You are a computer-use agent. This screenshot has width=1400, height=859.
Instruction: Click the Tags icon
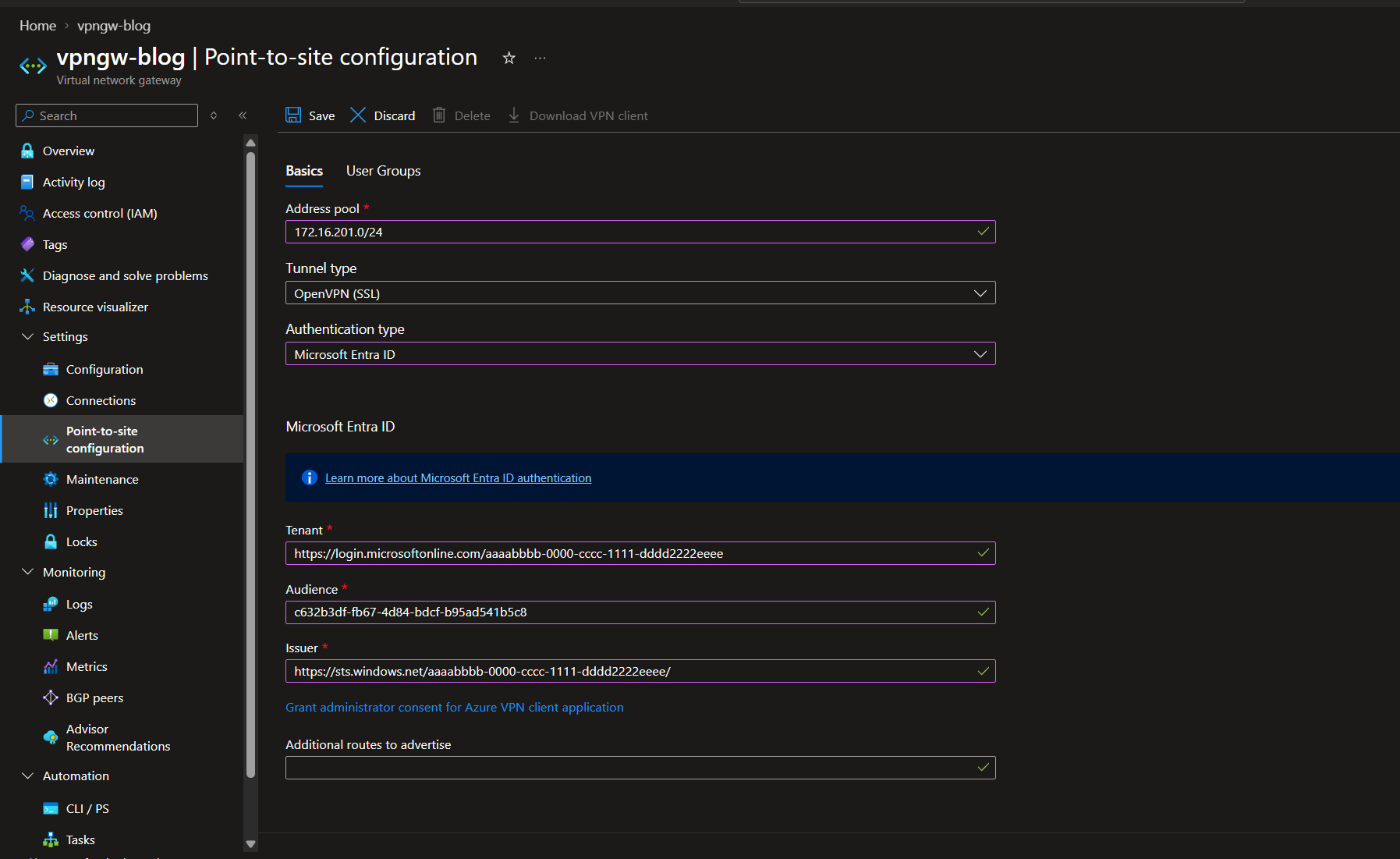[27, 244]
